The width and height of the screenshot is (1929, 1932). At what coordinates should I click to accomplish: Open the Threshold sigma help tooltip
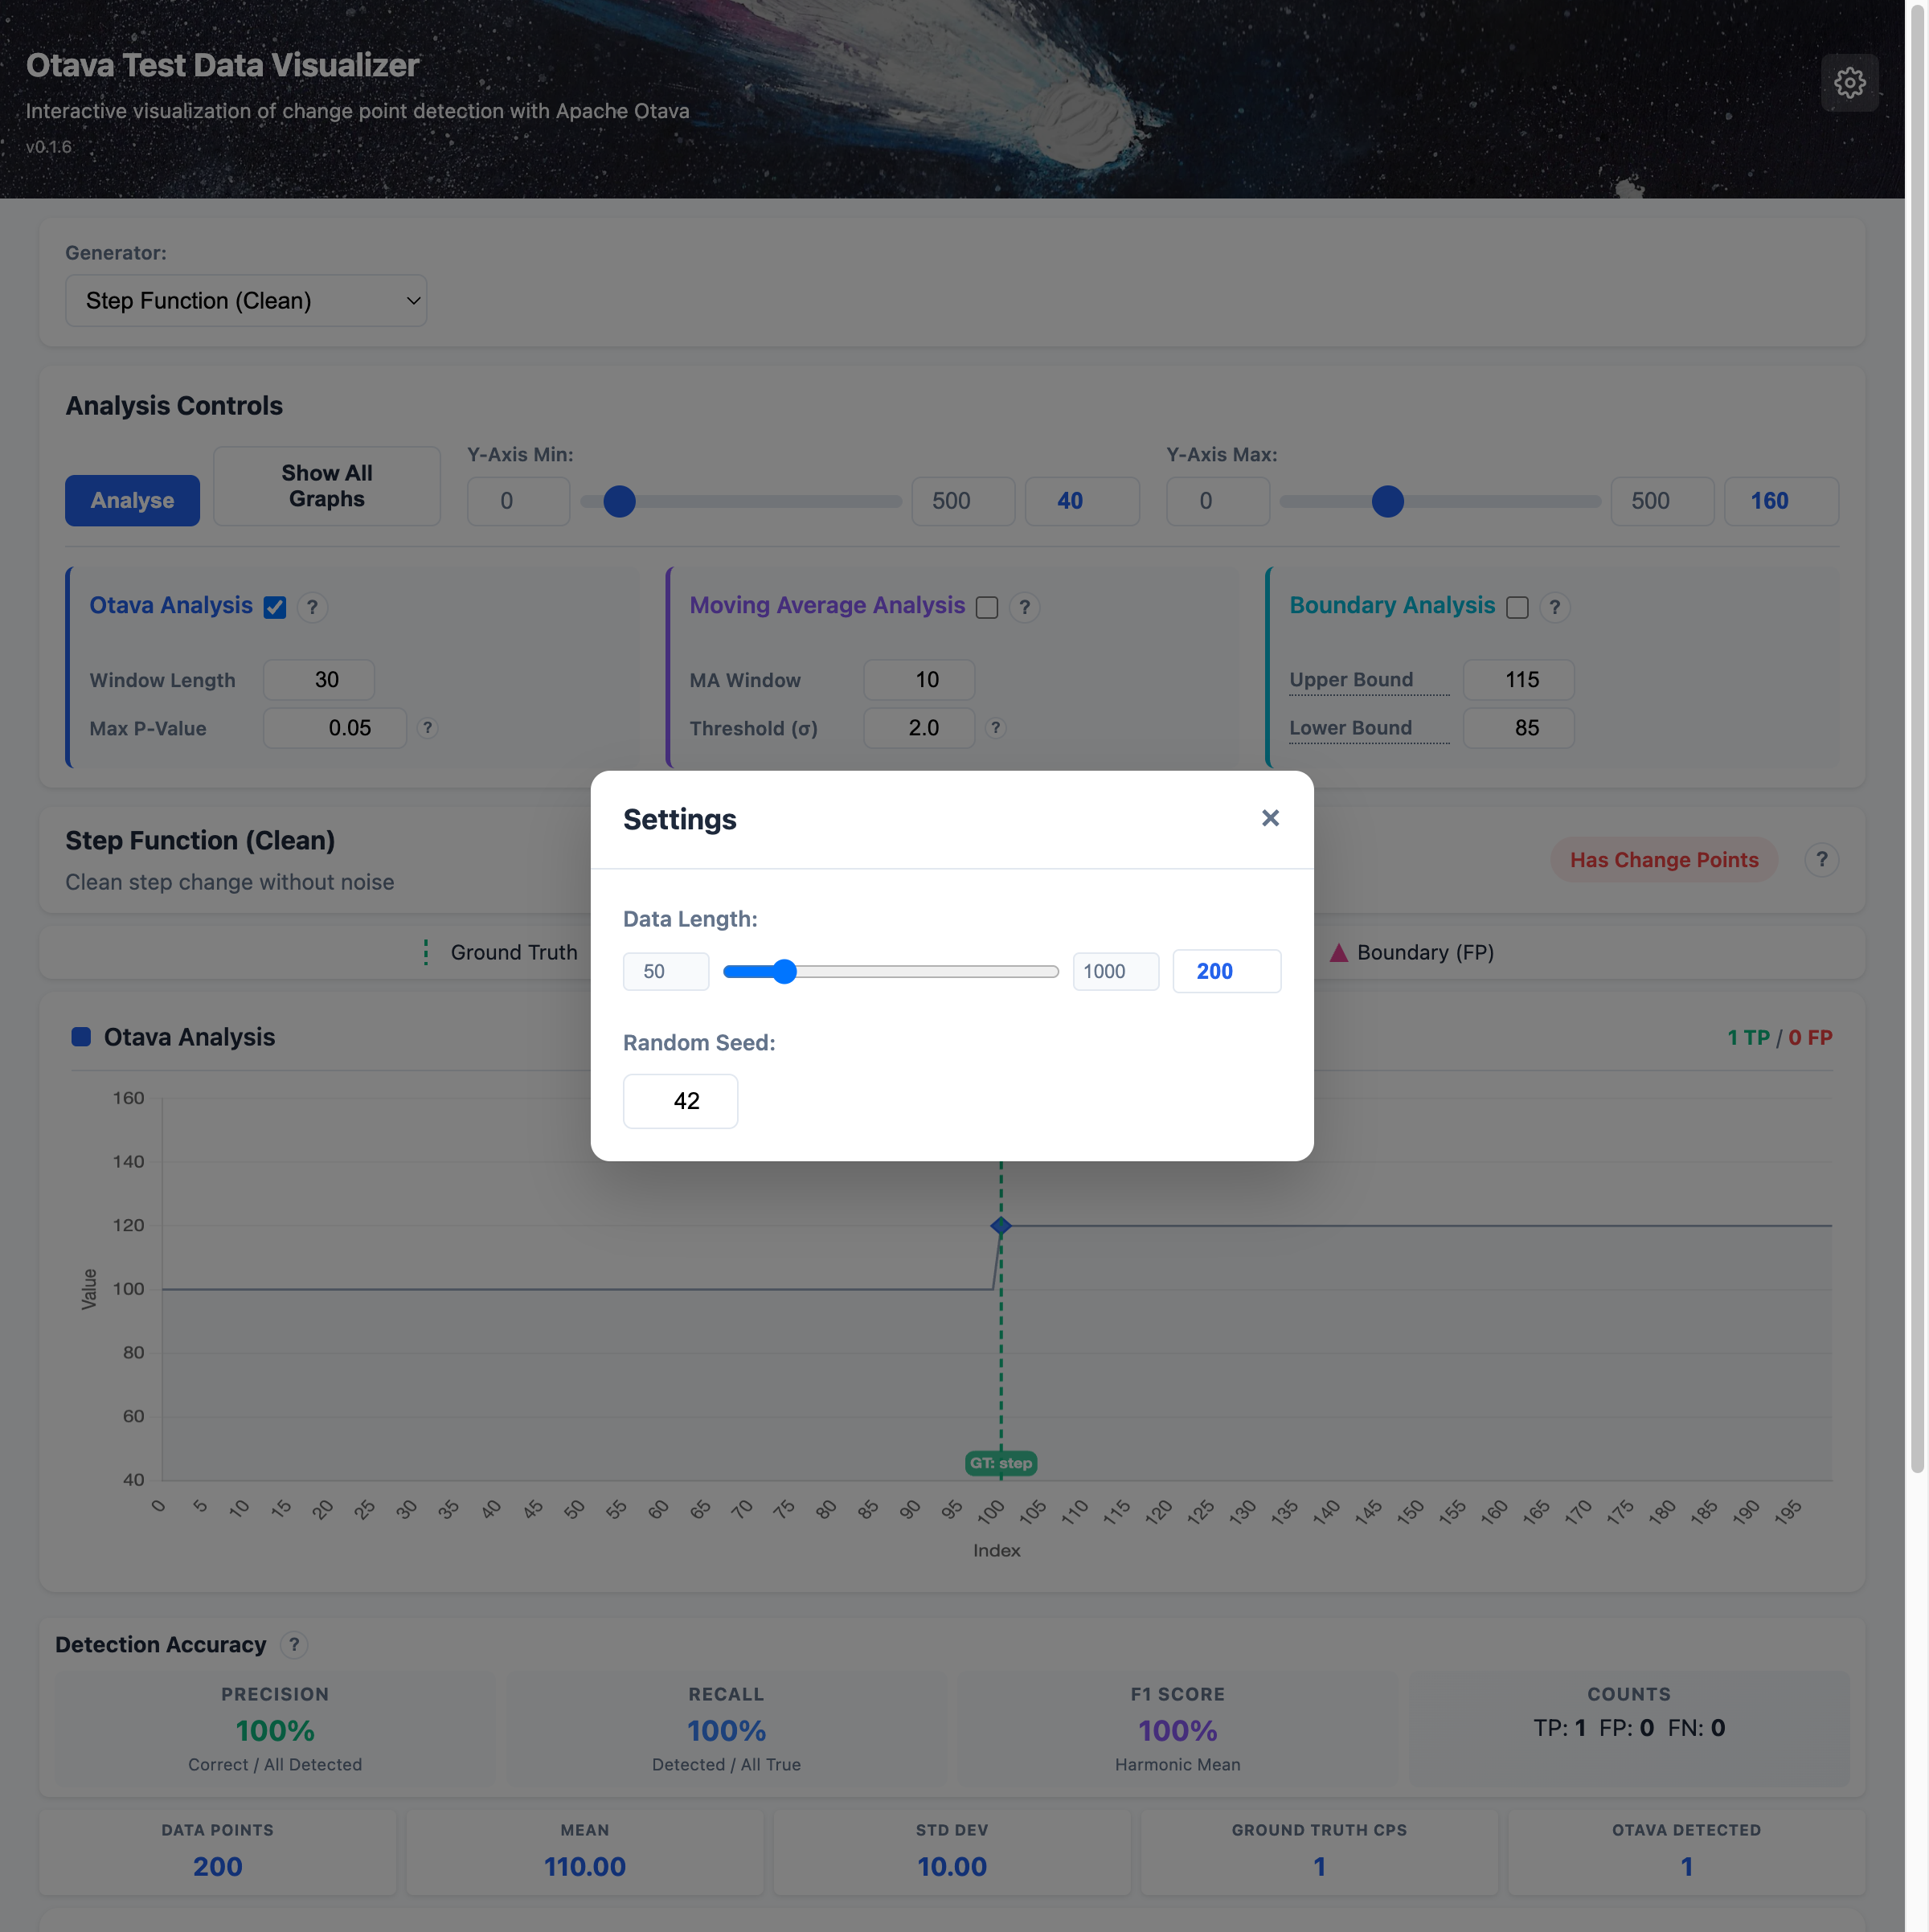coord(995,728)
